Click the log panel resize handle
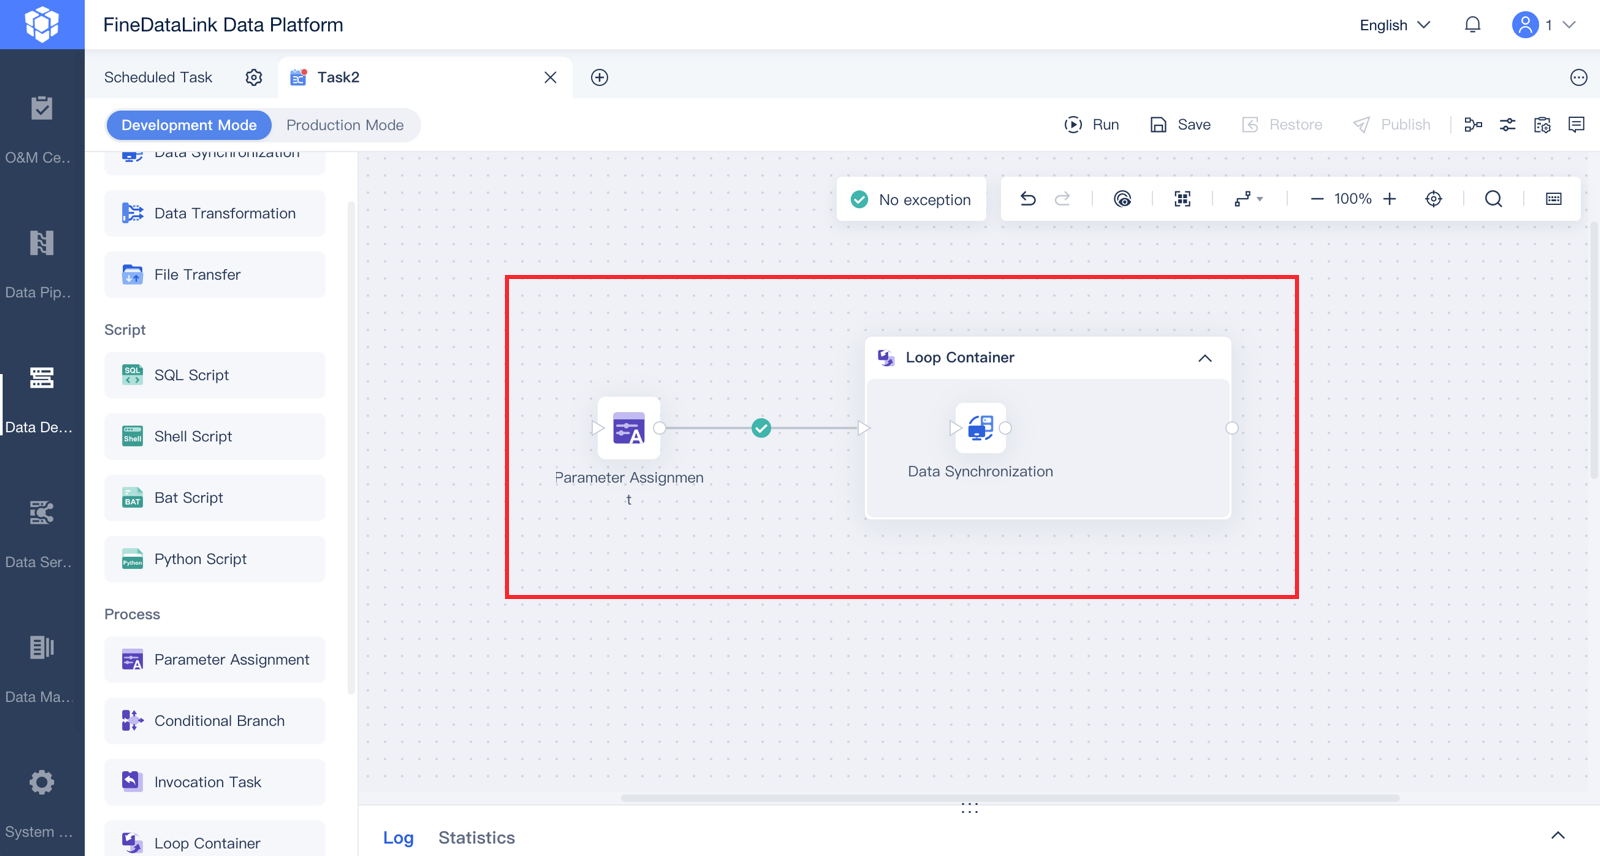 click(970, 808)
